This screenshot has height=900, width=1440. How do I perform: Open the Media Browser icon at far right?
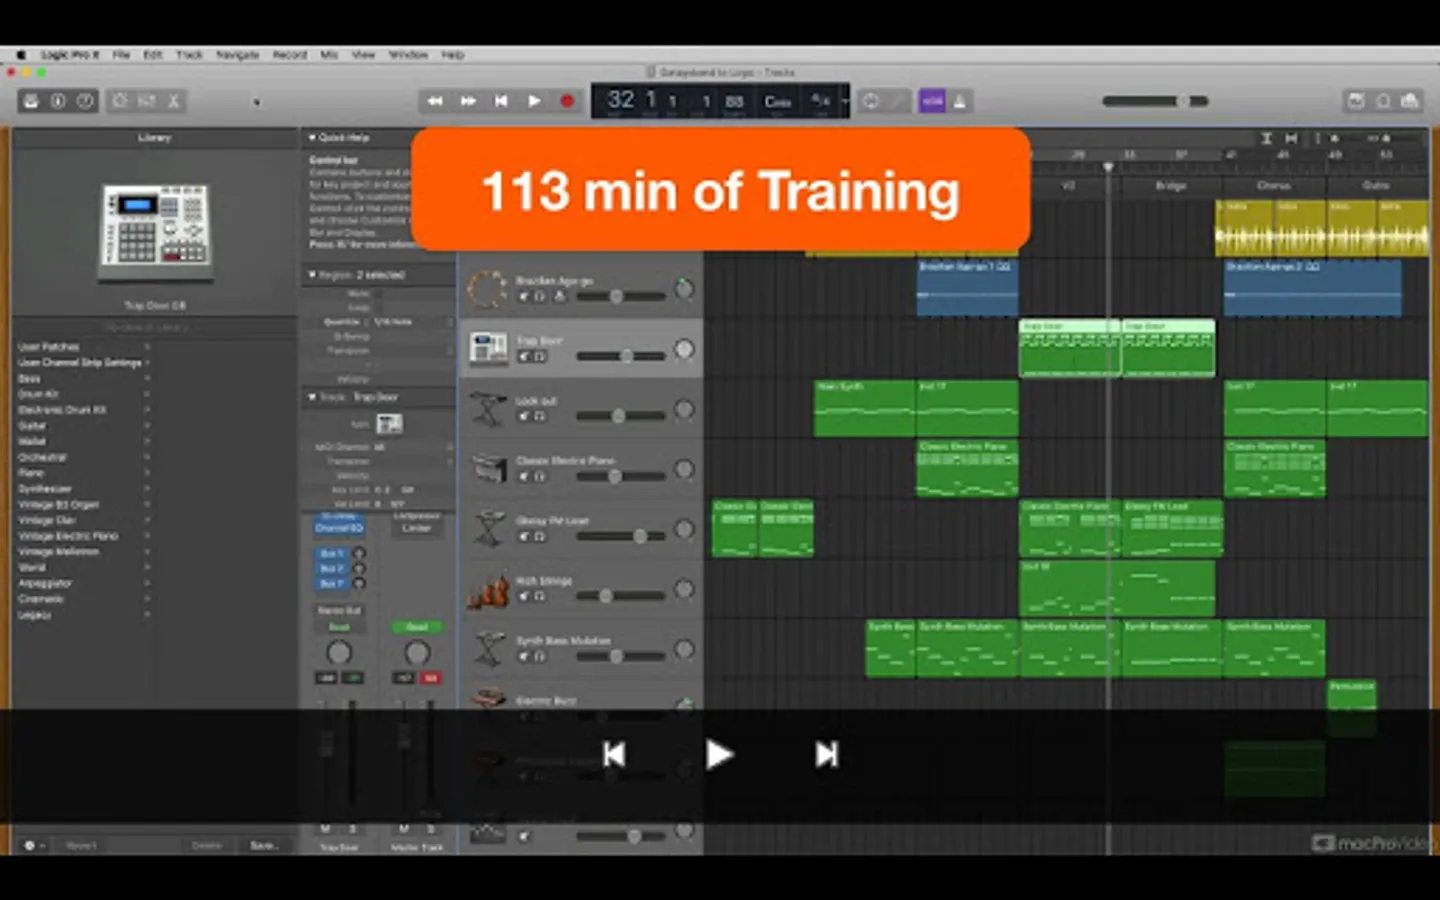tap(1410, 101)
